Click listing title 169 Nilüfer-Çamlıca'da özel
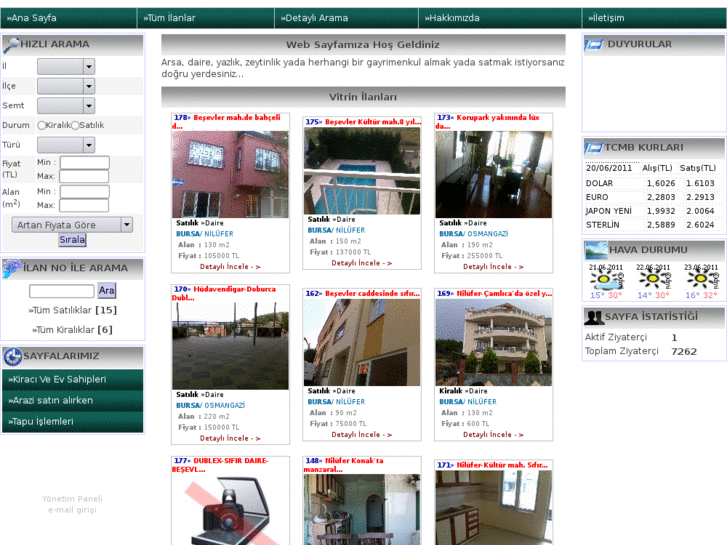 pyautogui.click(x=494, y=294)
